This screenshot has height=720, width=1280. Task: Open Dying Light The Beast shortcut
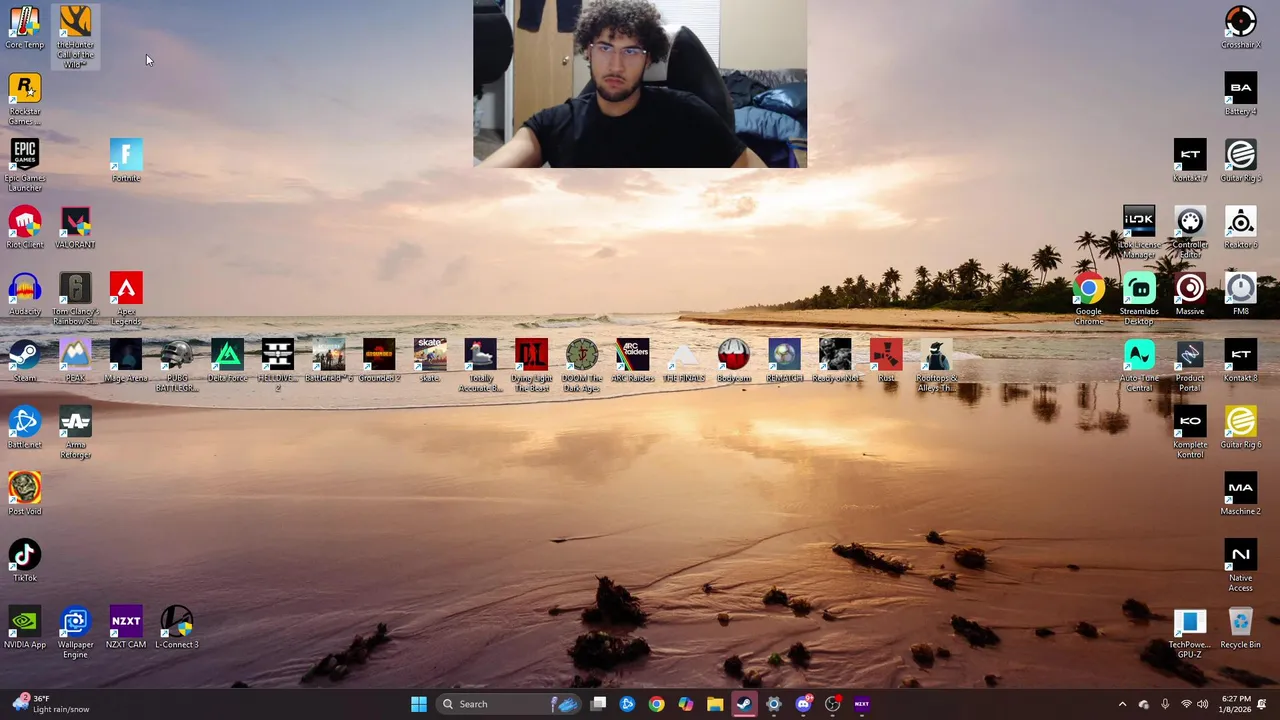click(x=531, y=366)
